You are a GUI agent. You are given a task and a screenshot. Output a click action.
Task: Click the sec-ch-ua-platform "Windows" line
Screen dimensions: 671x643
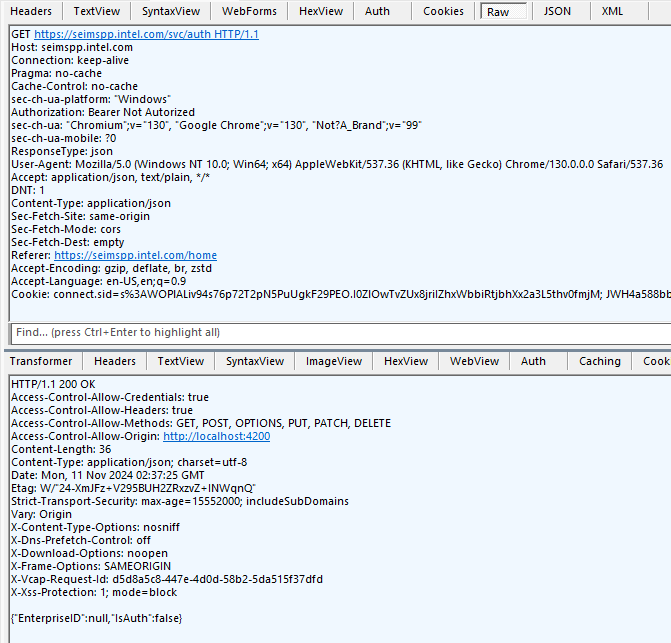91,99
